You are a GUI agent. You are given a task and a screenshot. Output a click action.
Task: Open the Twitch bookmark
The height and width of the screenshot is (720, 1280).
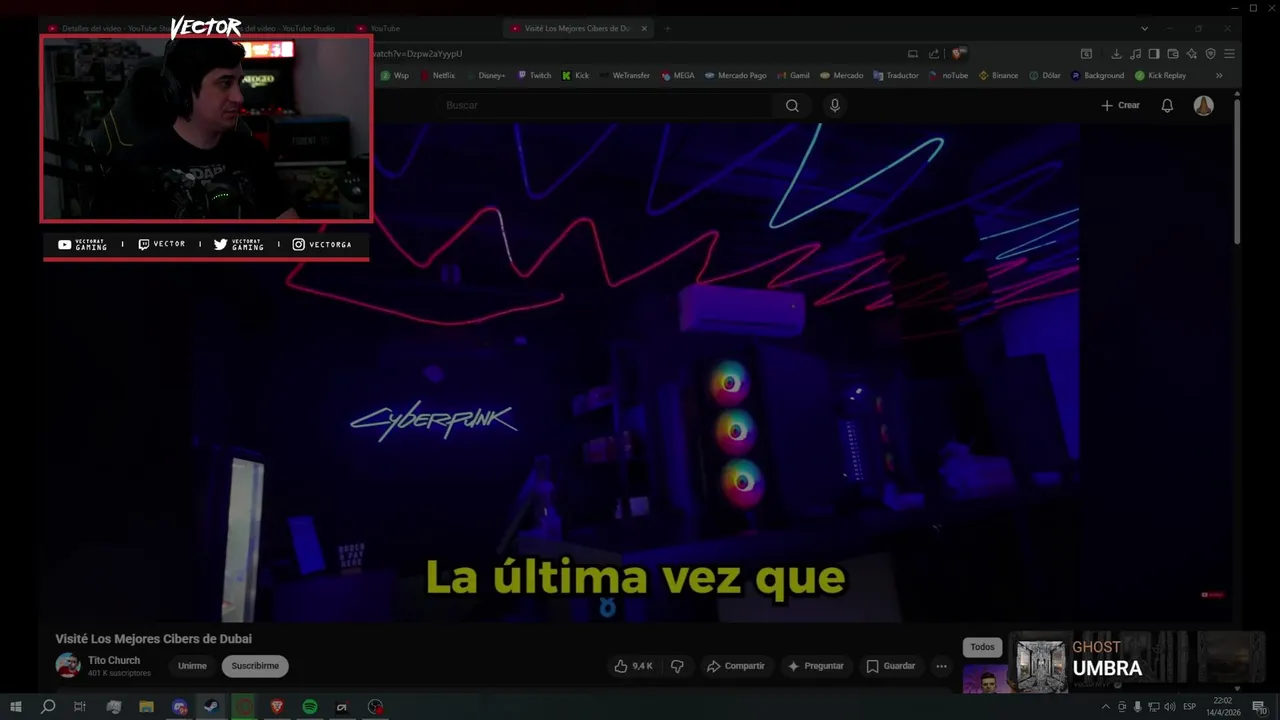[x=534, y=75]
